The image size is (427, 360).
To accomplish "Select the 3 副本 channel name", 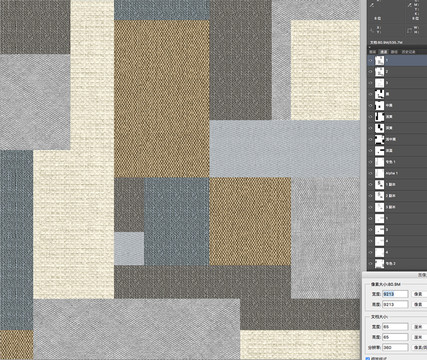I will tap(391, 207).
